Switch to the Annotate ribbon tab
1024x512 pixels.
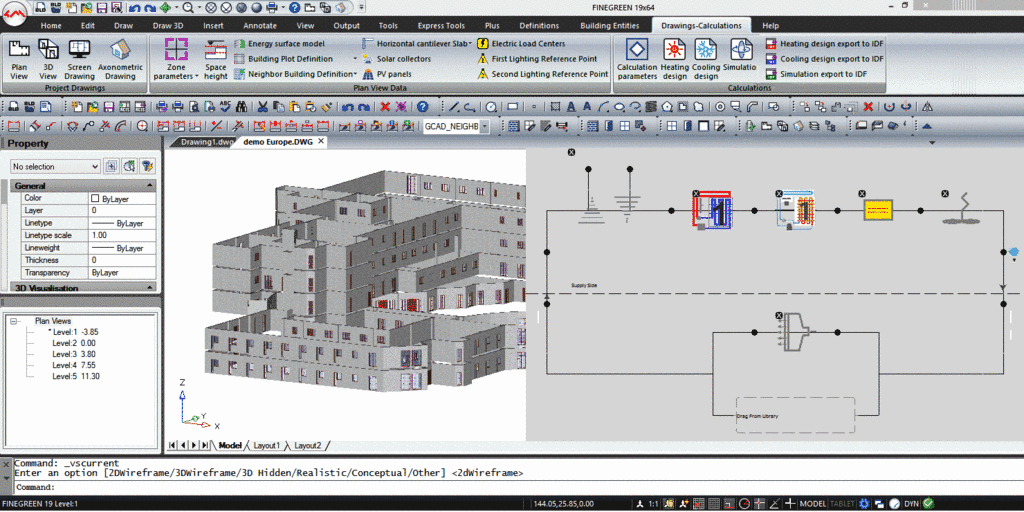[260, 25]
